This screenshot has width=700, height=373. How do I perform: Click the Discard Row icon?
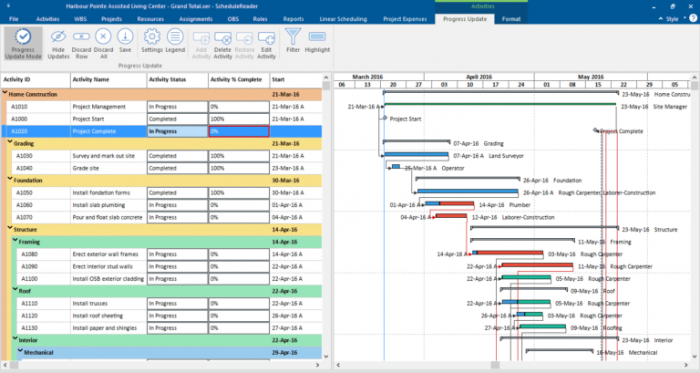tap(81, 37)
